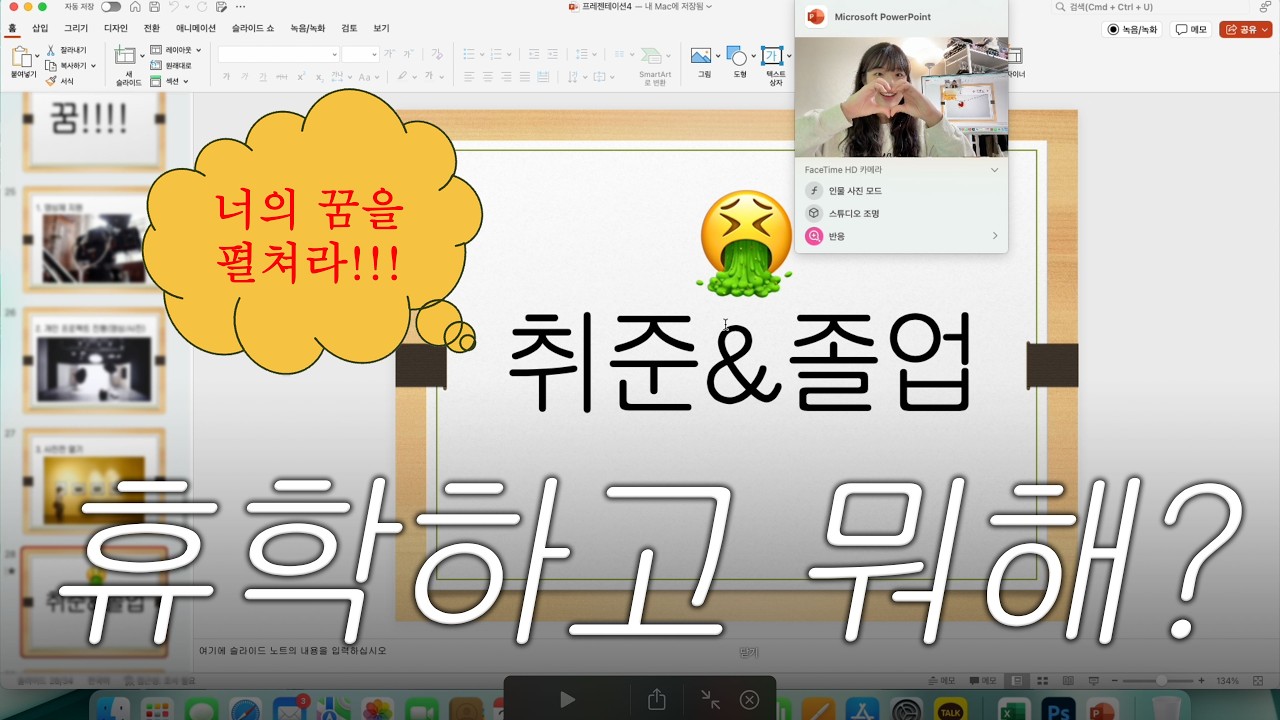Screen dimensions: 1280x720
Task: Click the Home icon in title bar
Action: [135, 7]
